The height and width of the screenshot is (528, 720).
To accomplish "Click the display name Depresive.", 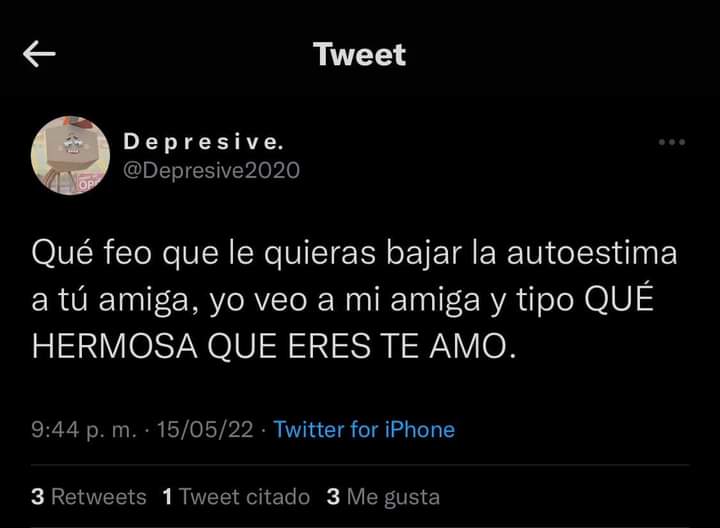I will point(203,141).
